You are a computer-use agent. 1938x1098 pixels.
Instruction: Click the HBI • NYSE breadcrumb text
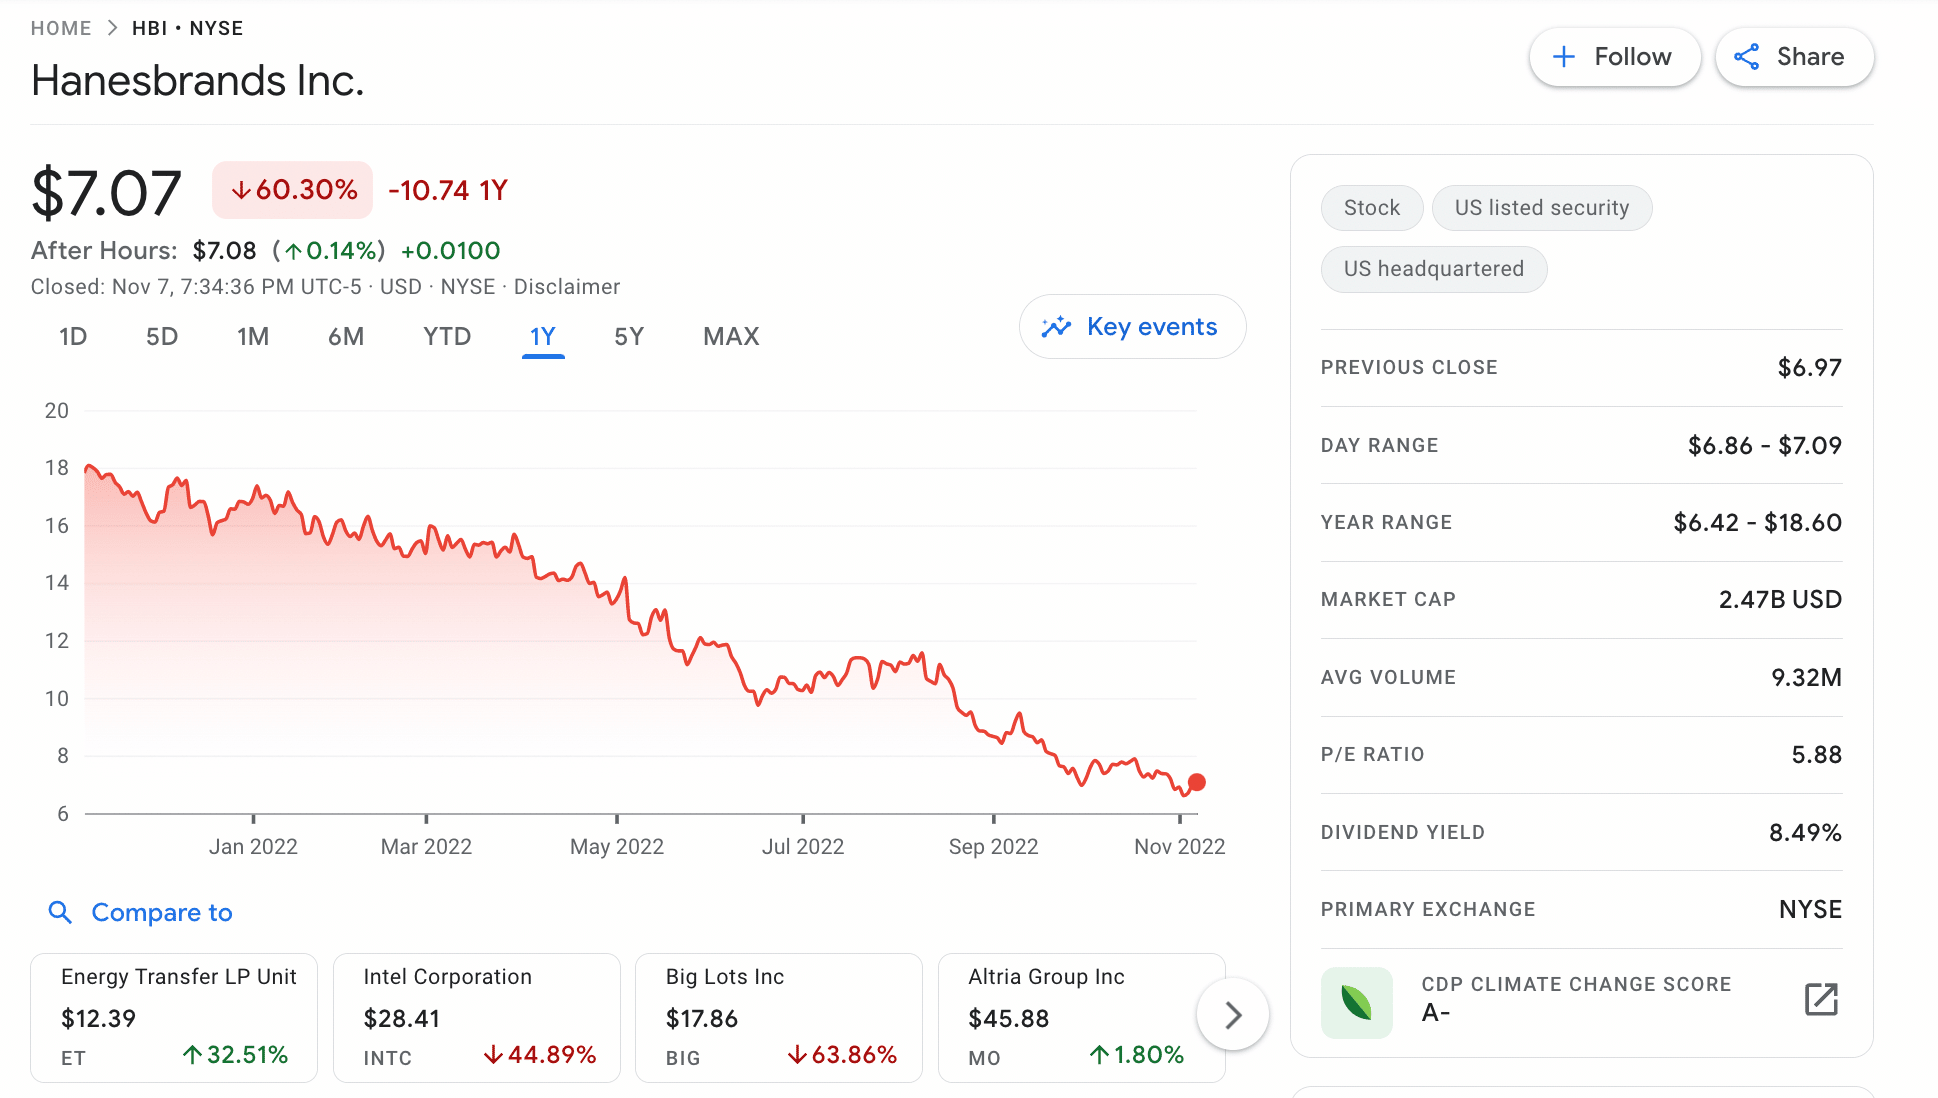pos(187,28)
